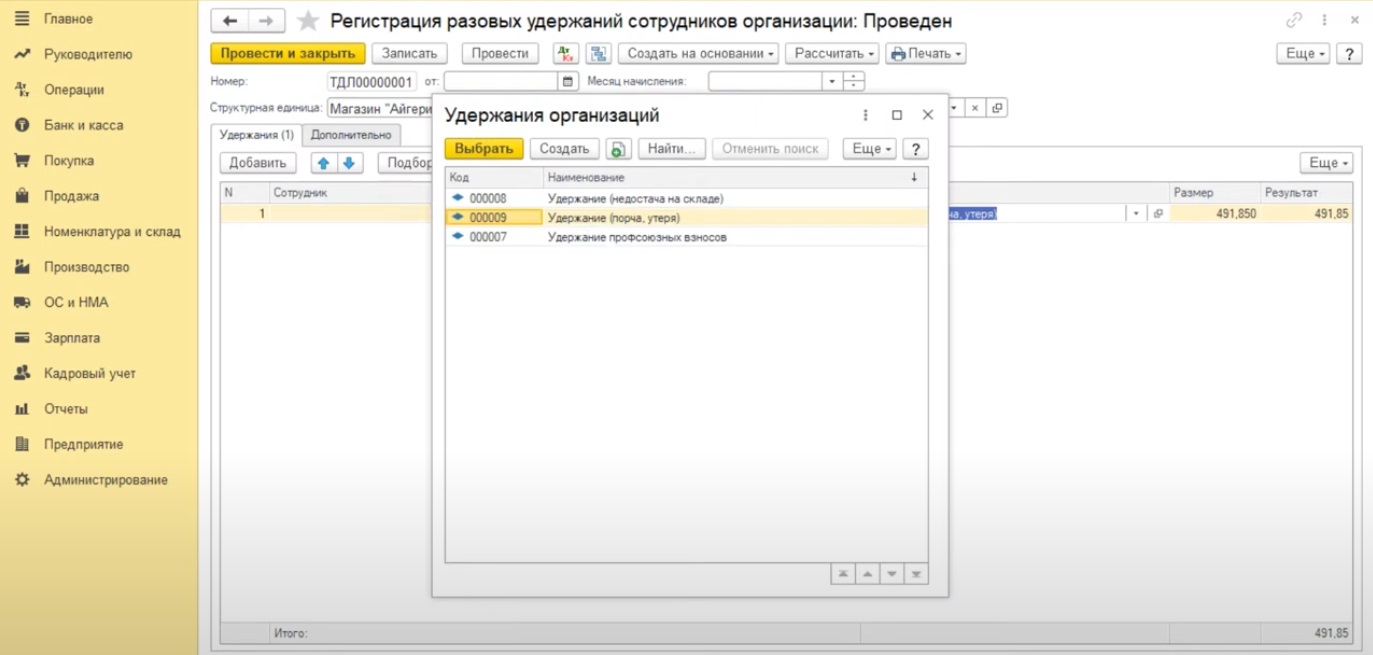This screenshot has height=655, width=1373.
Task: Click the Номер input field
Action: pyautogui.click(x=370, y=82)
